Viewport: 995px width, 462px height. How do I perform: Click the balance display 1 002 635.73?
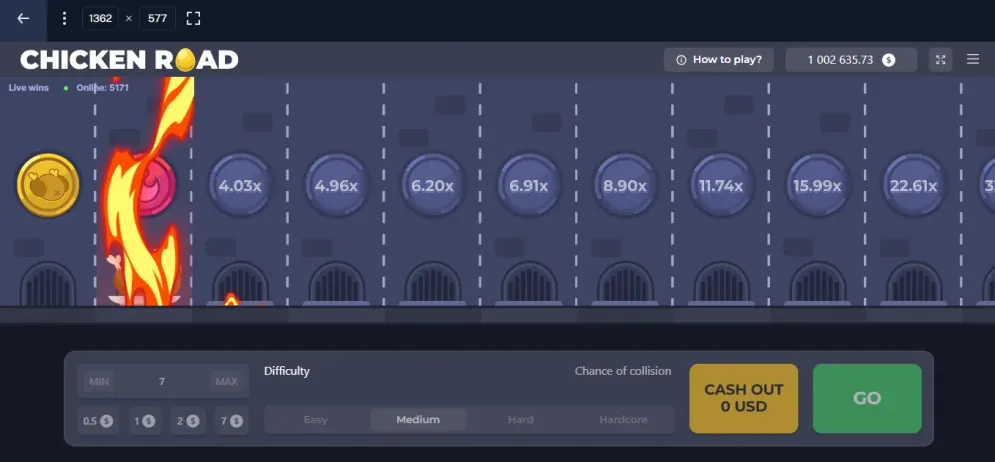point(851,60)
